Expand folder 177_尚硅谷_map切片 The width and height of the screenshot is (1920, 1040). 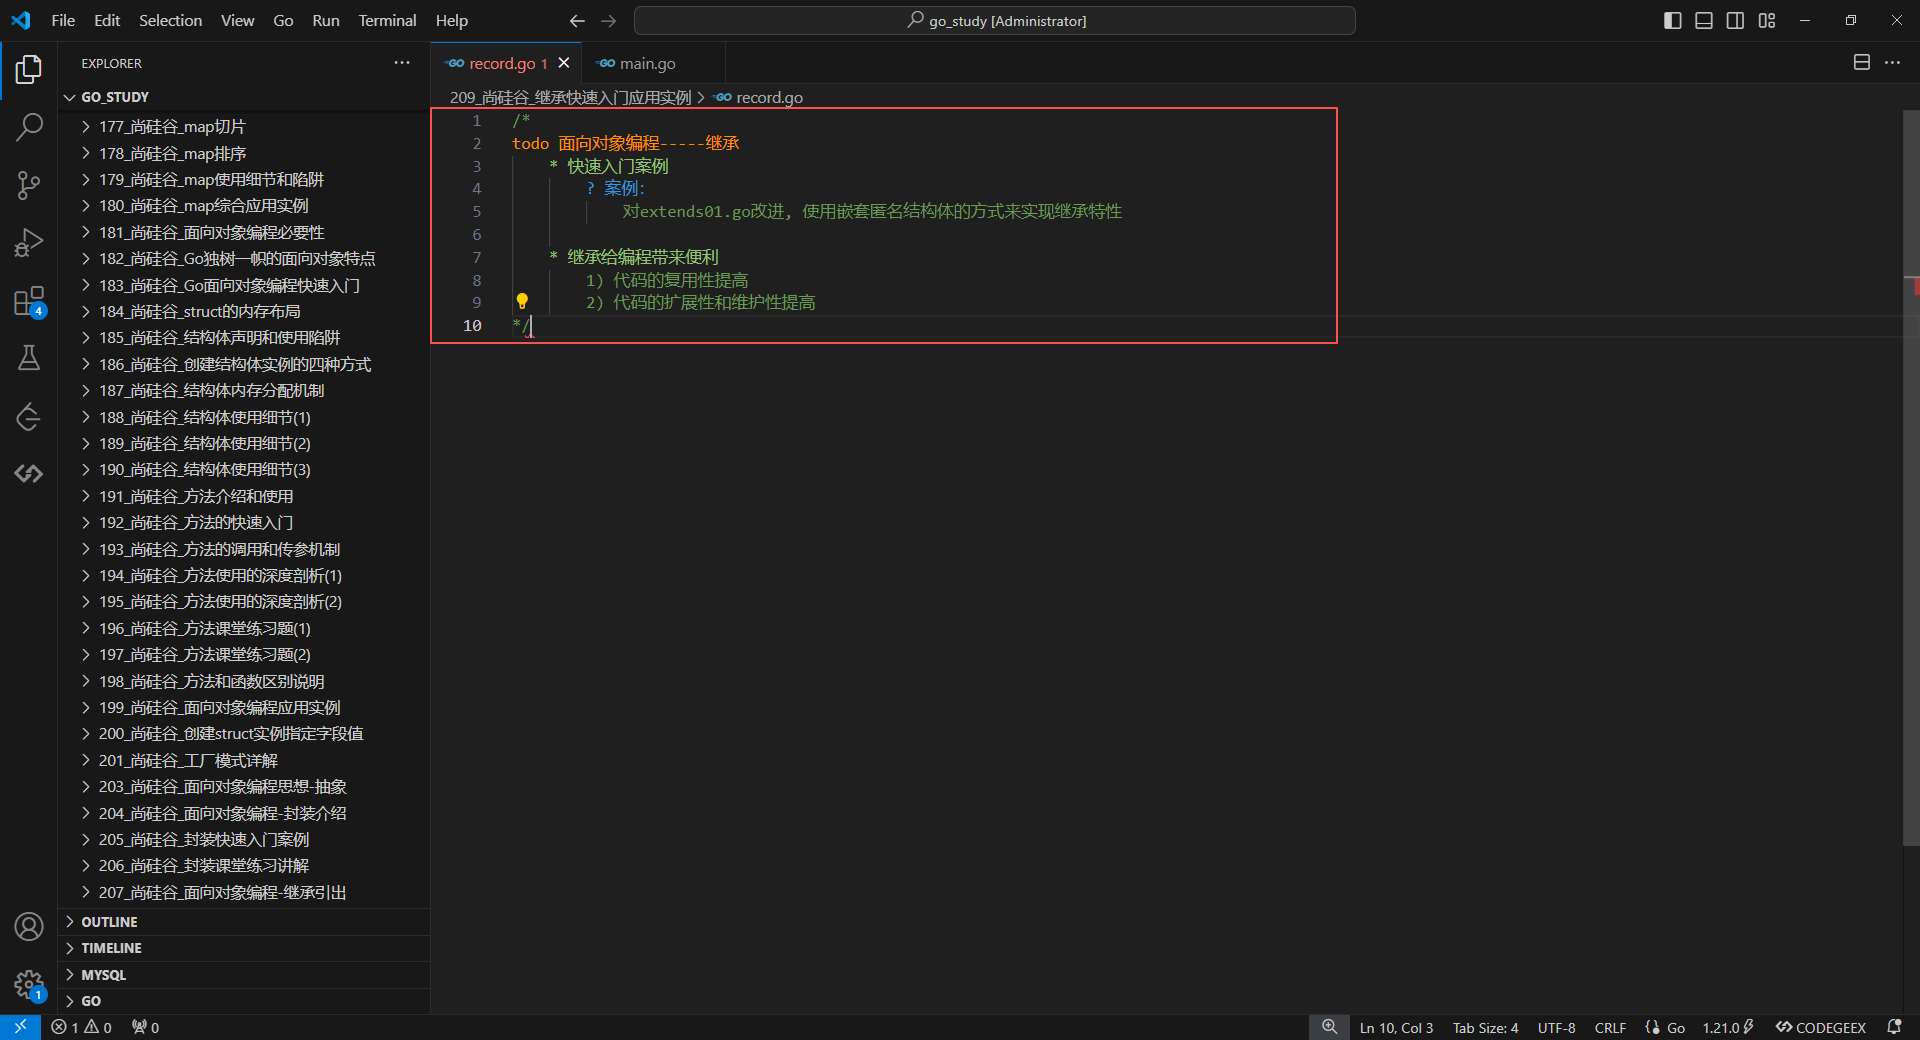pos(245,127)
